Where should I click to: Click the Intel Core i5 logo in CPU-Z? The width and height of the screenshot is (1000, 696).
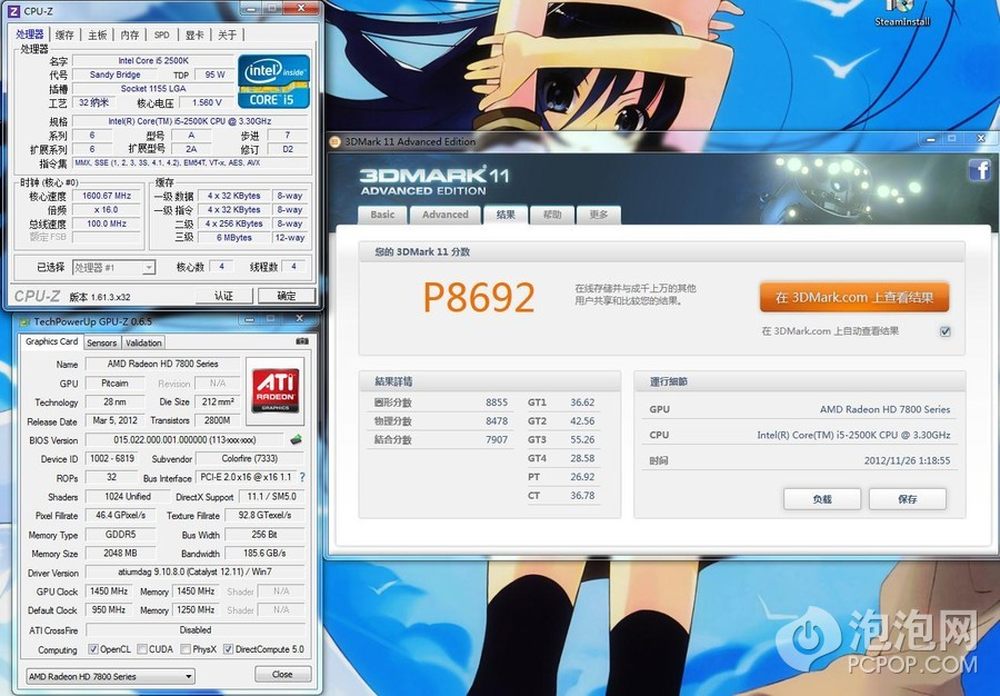click(274, 81)
